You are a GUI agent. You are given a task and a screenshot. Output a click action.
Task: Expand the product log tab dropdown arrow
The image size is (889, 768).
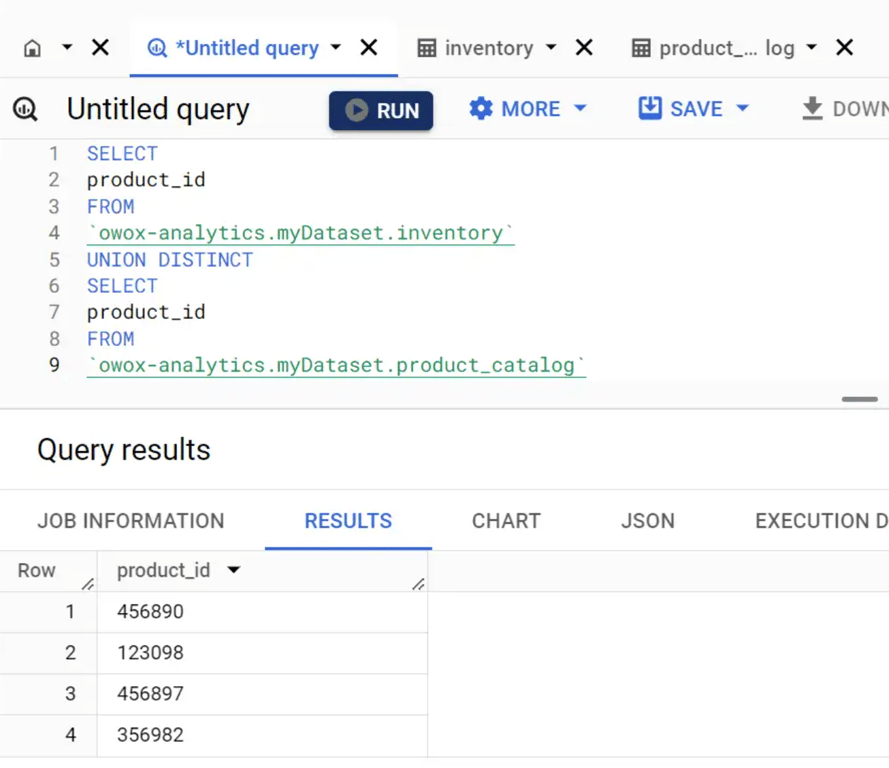click(811, 47)
